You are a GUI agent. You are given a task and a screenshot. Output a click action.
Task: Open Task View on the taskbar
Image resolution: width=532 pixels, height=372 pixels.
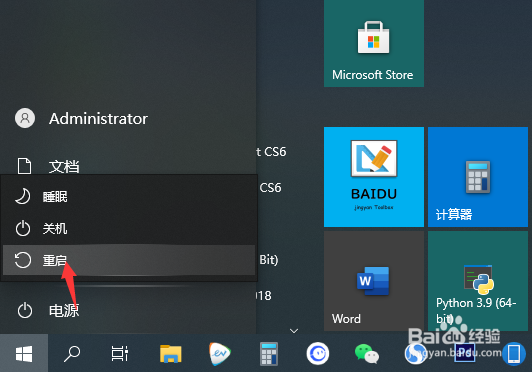[120, 353]
